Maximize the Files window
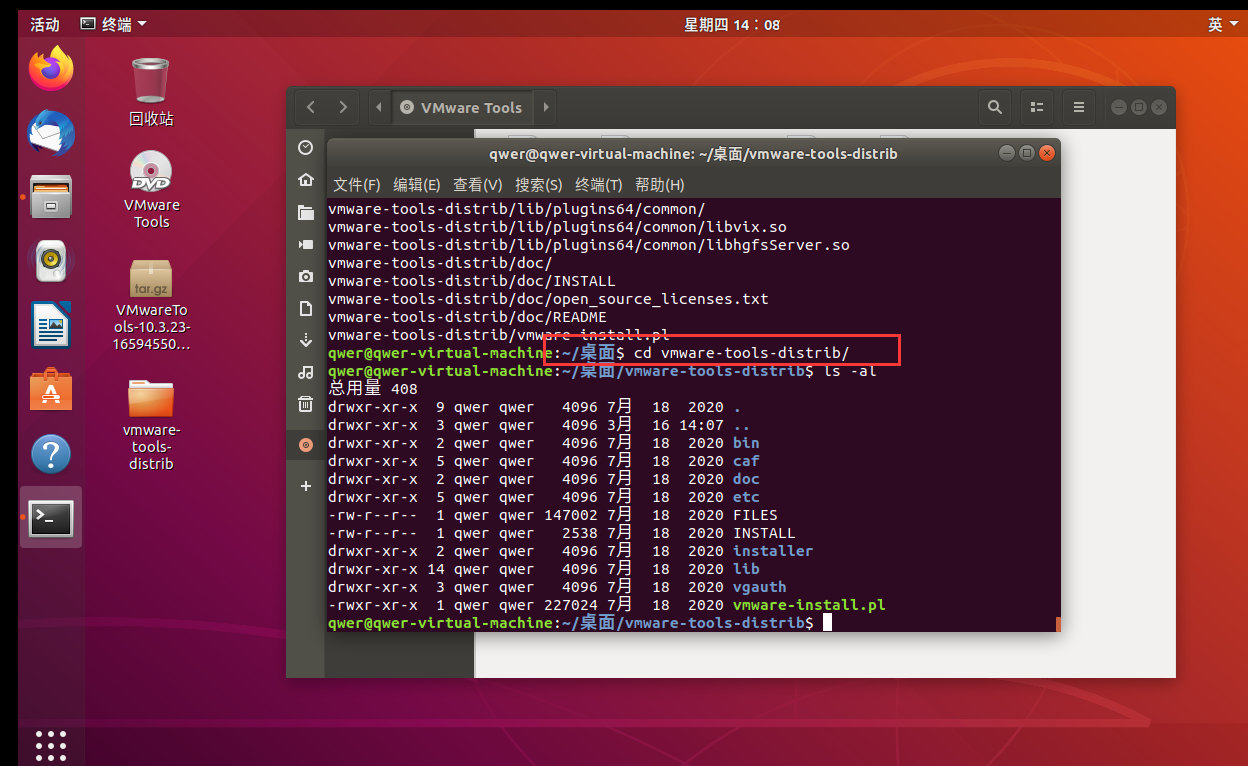The width and height of the screenshot is (1248, 766). pyautogui.click(x=1139, y=107)
